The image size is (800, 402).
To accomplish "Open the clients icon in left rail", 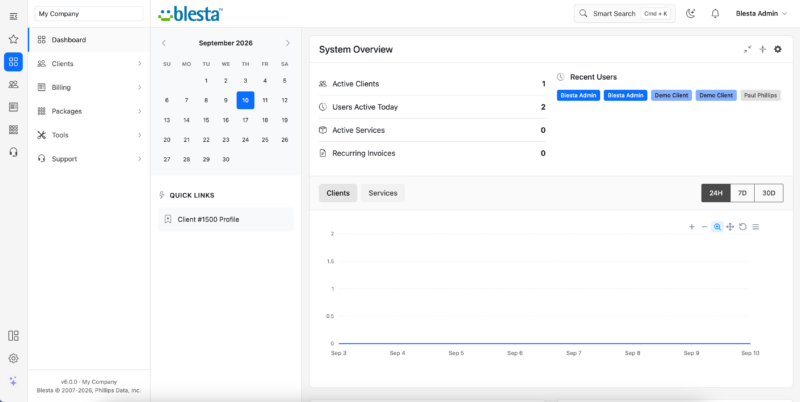I will [x=13, y=85].
